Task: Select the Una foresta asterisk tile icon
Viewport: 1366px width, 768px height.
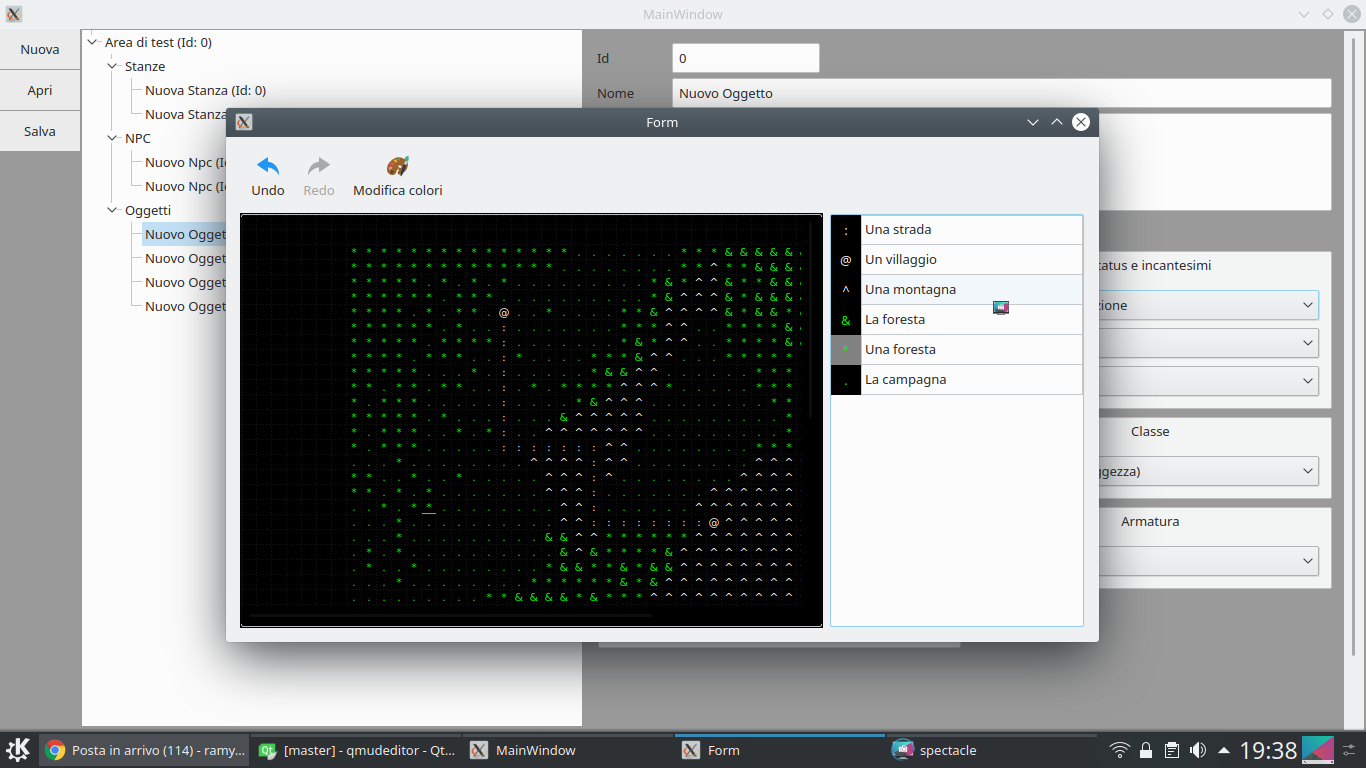Action: point(846,350)
